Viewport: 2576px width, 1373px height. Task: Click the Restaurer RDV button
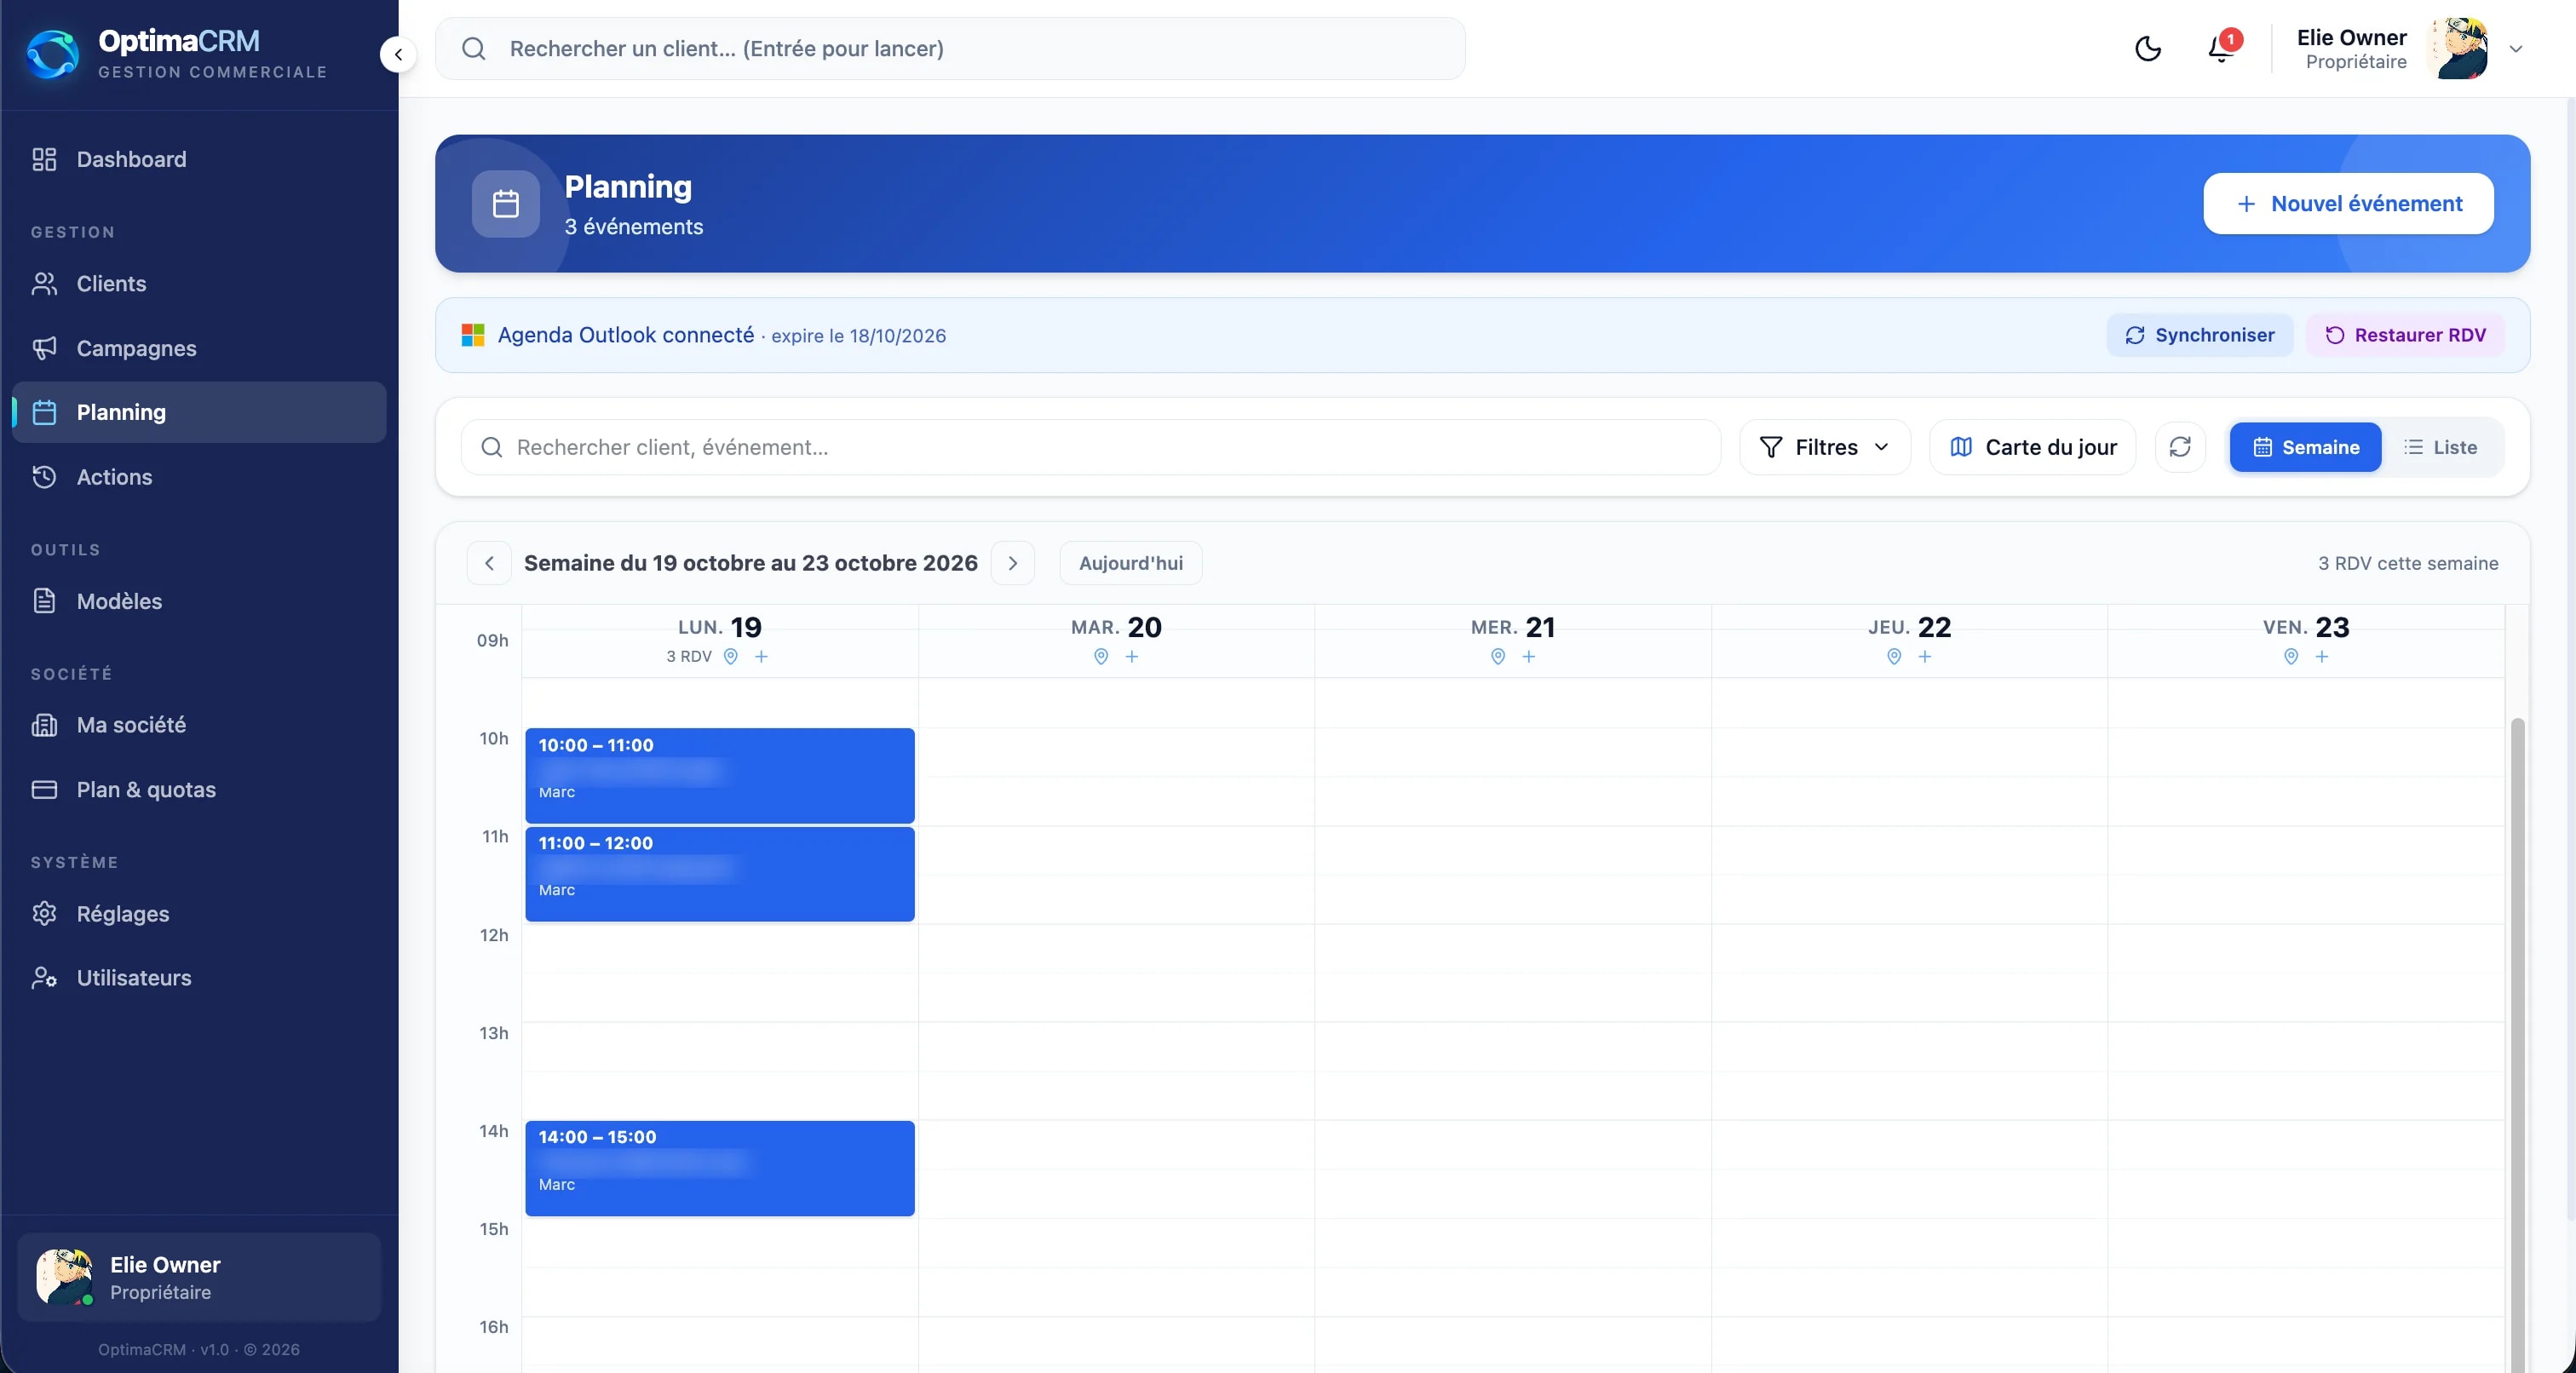[2405, 335]
